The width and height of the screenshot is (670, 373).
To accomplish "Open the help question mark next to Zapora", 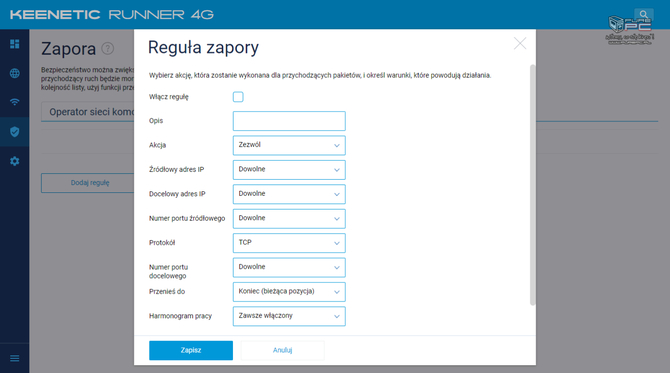I will coord(108,49).
